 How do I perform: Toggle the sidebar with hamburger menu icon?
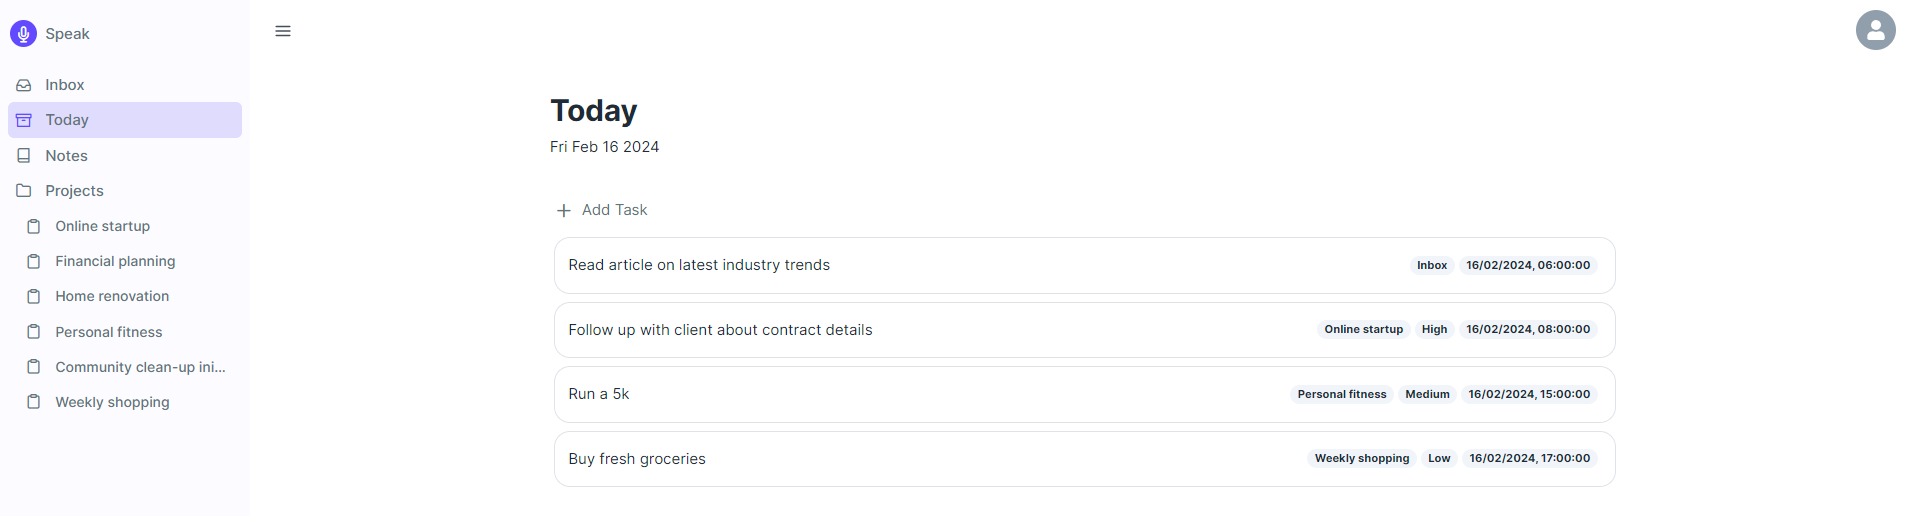(283, 31)
